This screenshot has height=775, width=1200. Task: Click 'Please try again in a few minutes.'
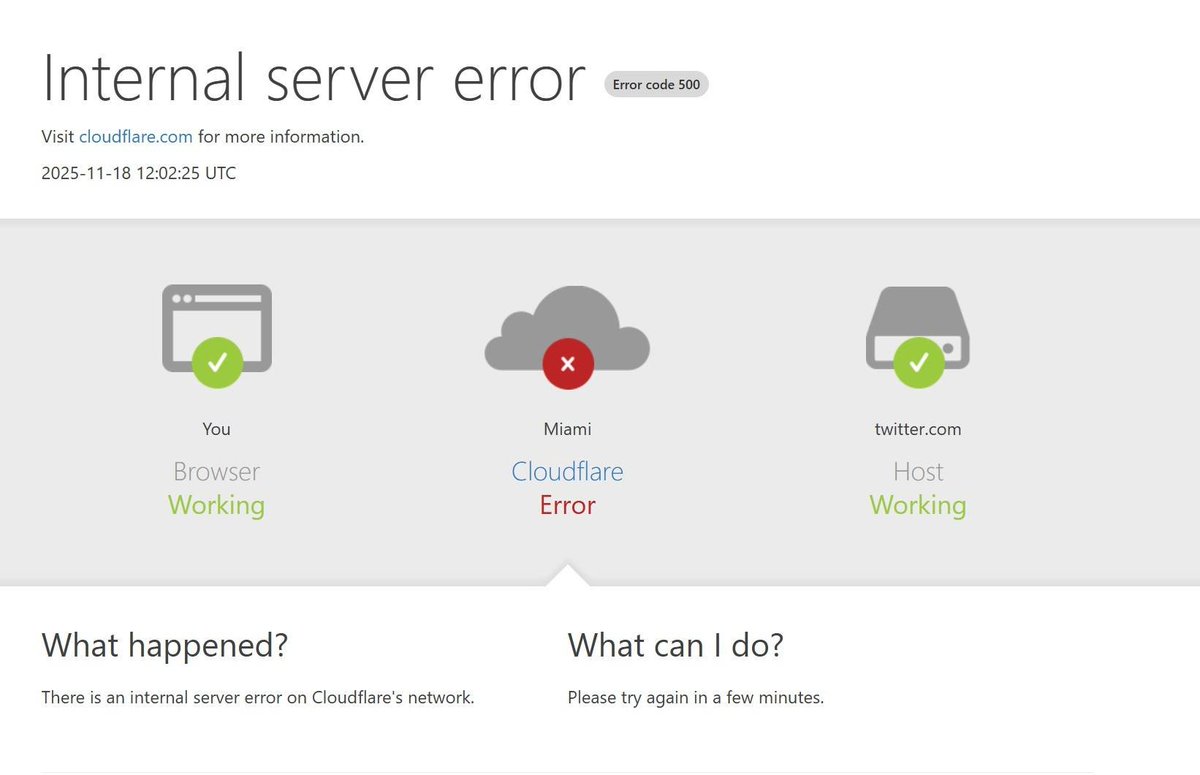pyautogui.click(x=696, y=697)
